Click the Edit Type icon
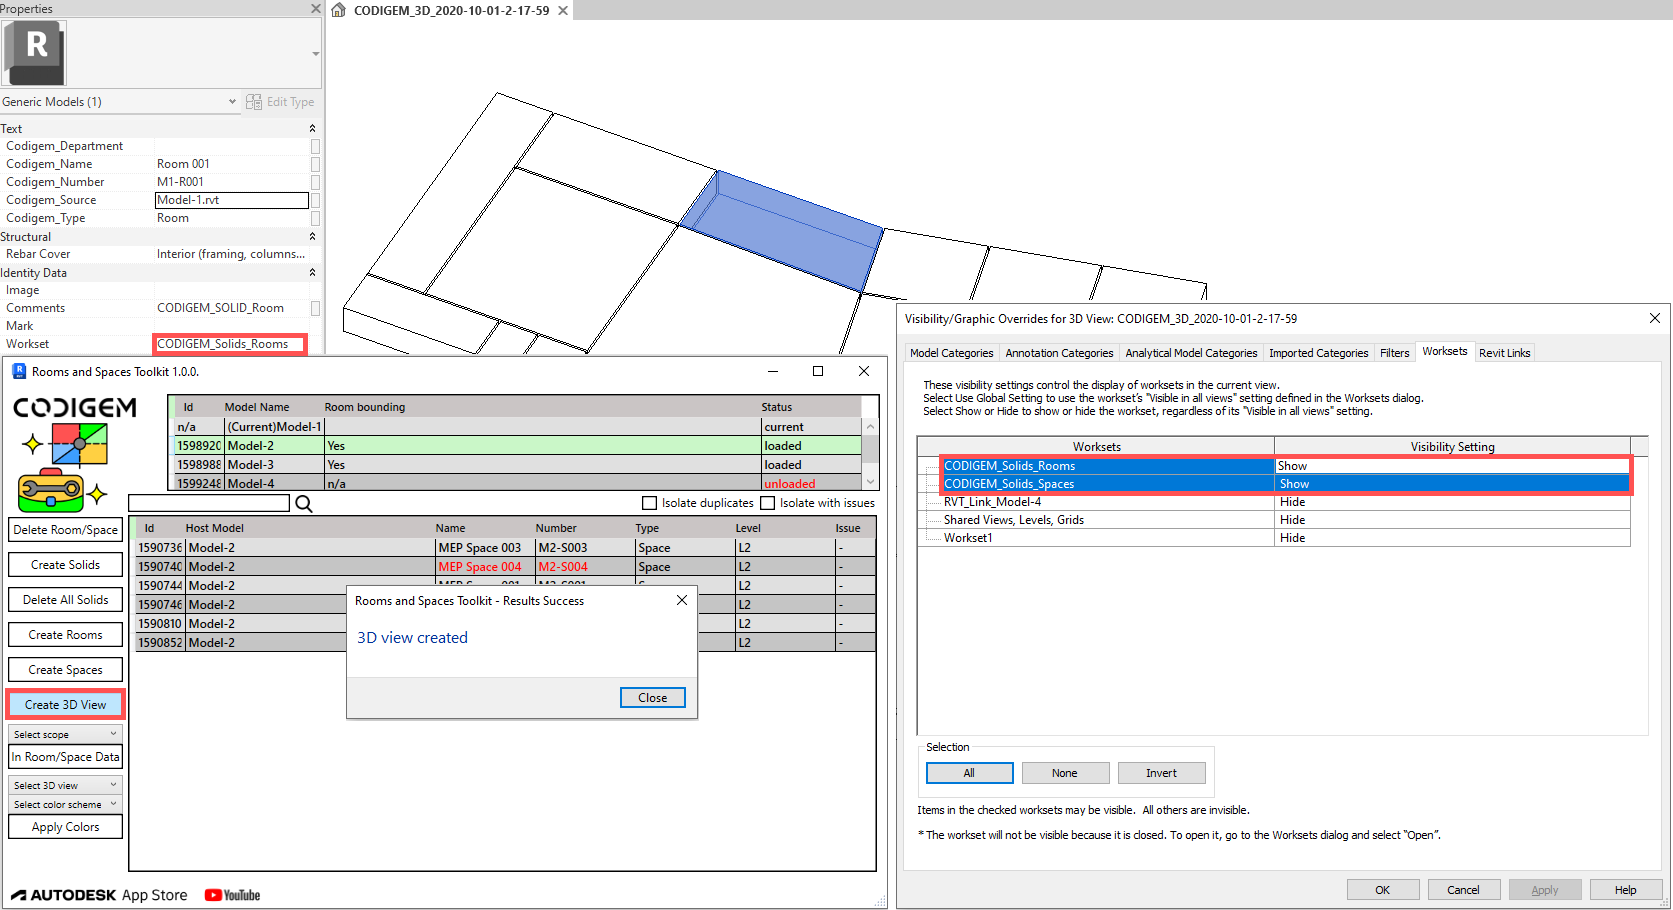The width and height of the screenshot is (1673, 910). [254, 102]
